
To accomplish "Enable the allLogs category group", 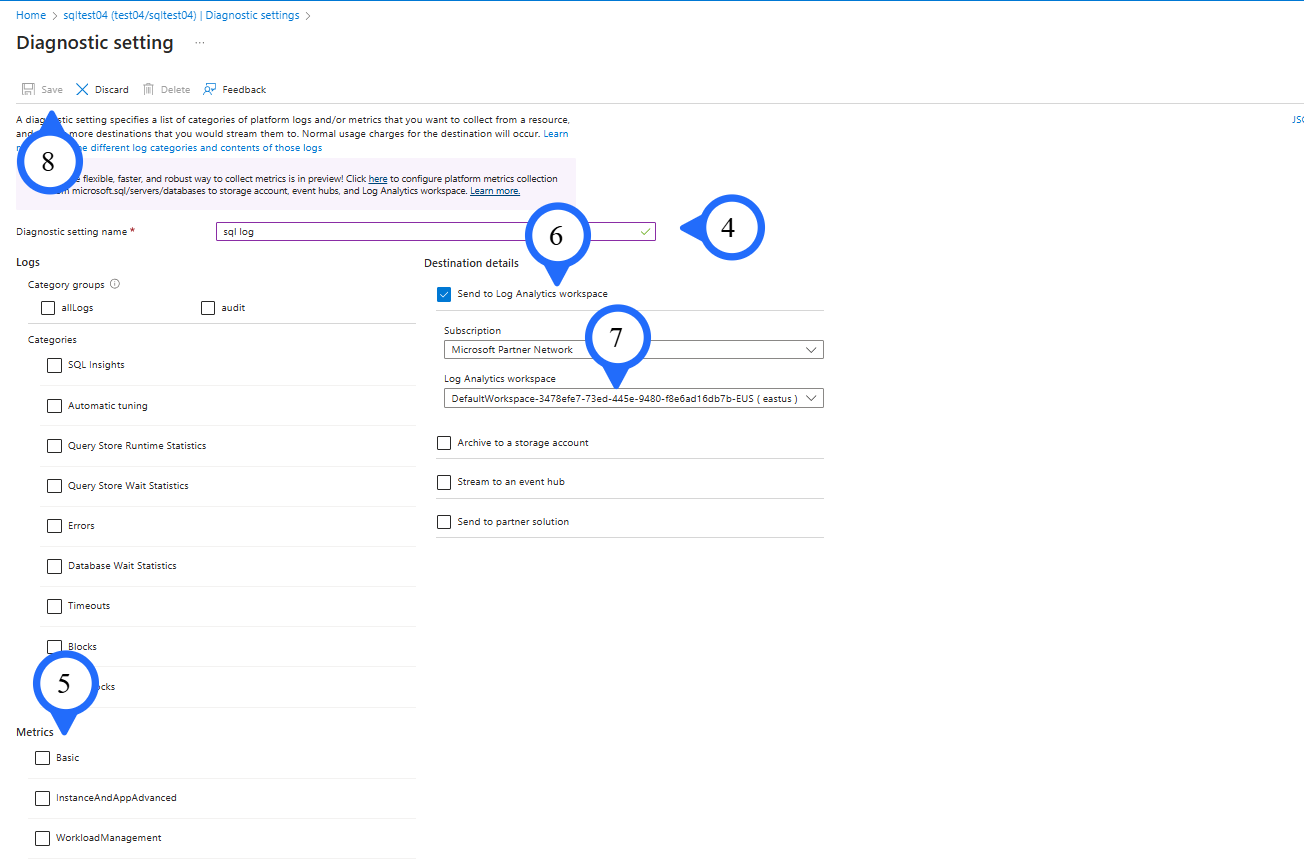I will (48, 308).
